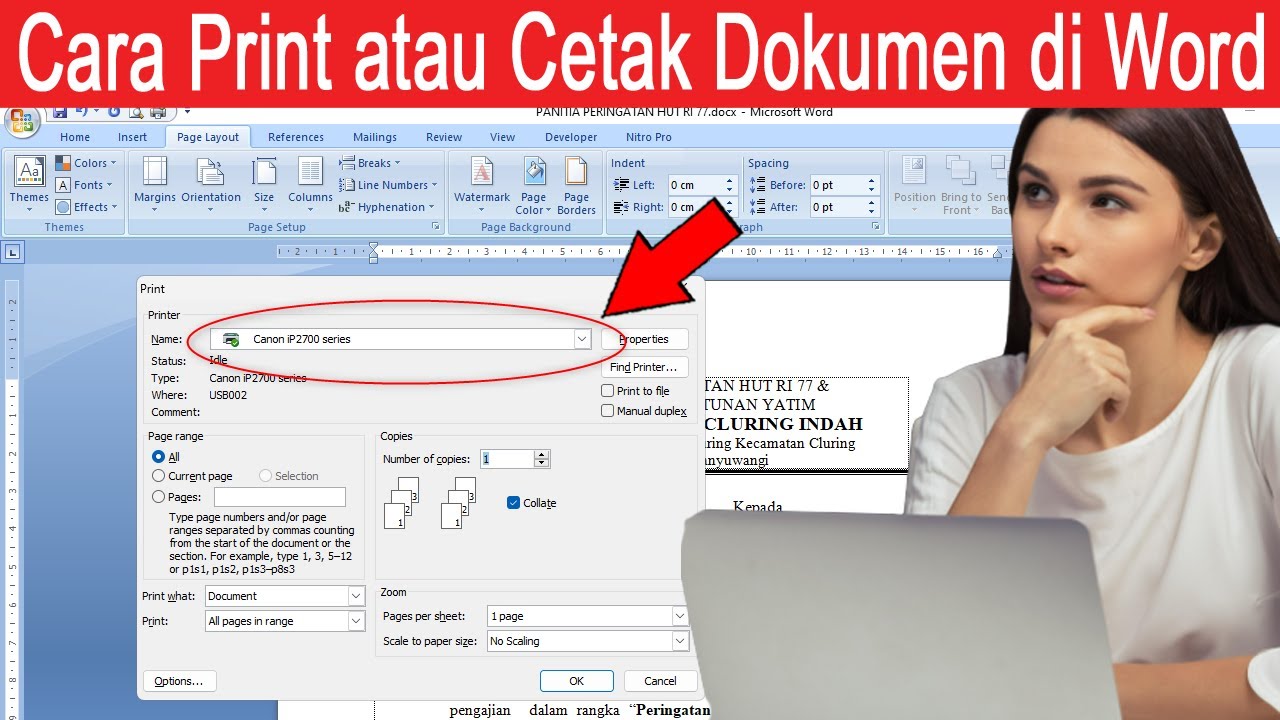Viewport: 1280px width, 720px height.
Task: Enable the Manual duplex checkbox
Action: coord(607,411)
